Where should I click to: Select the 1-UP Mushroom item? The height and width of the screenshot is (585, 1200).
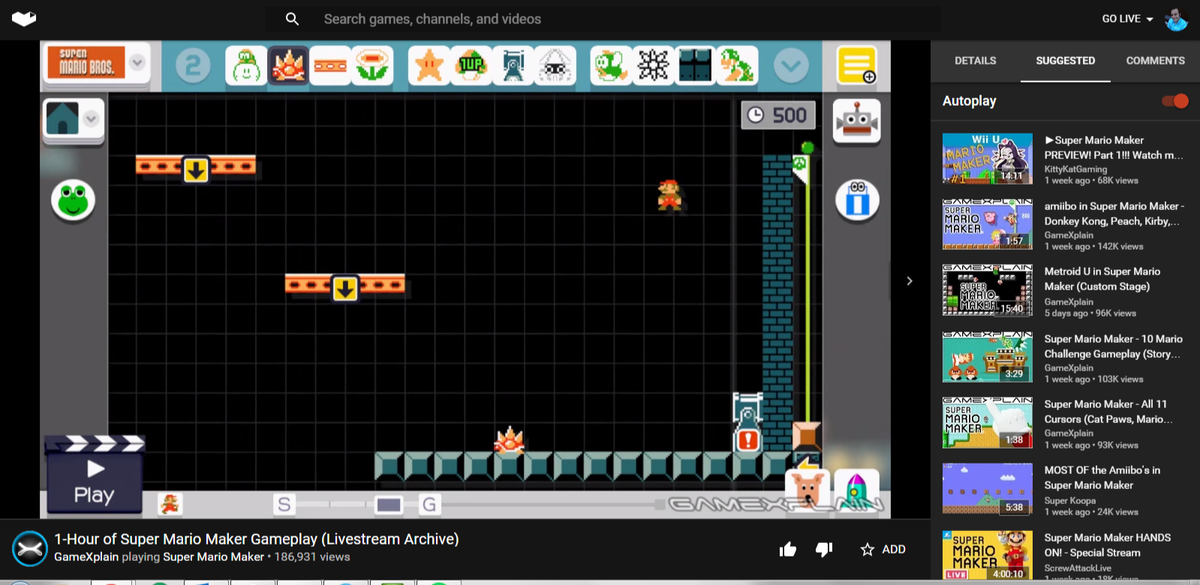(471, 66)
